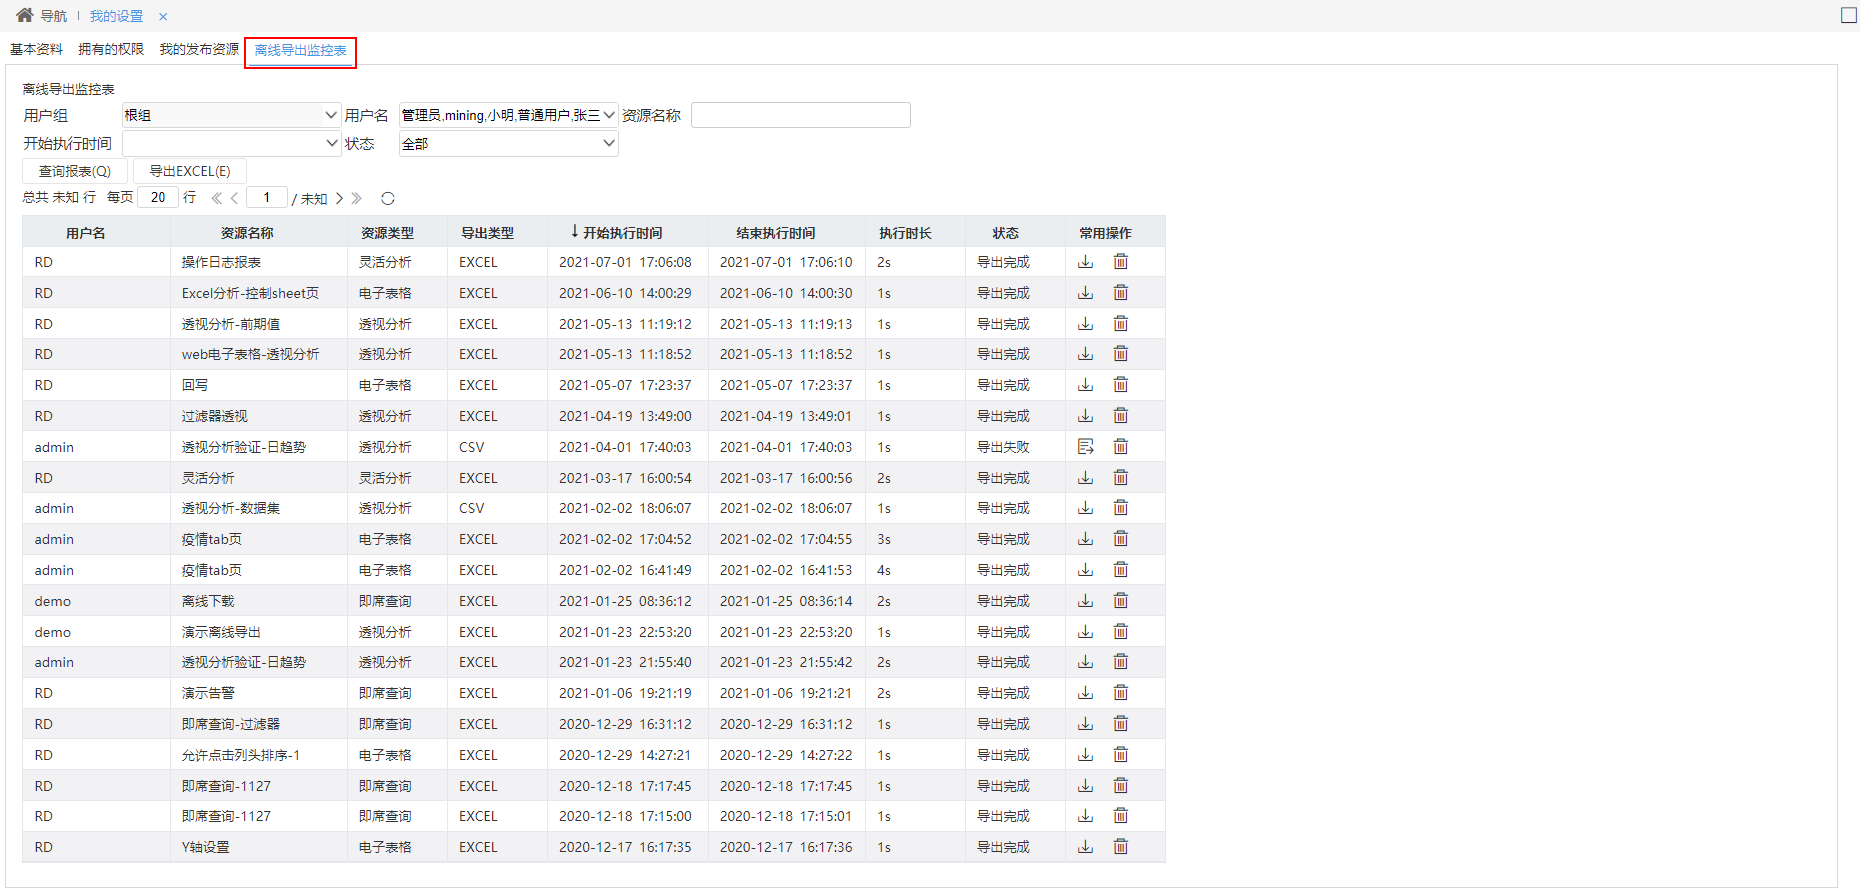
Task: Click the 导出类型 column header
Action: click(487, 233)
